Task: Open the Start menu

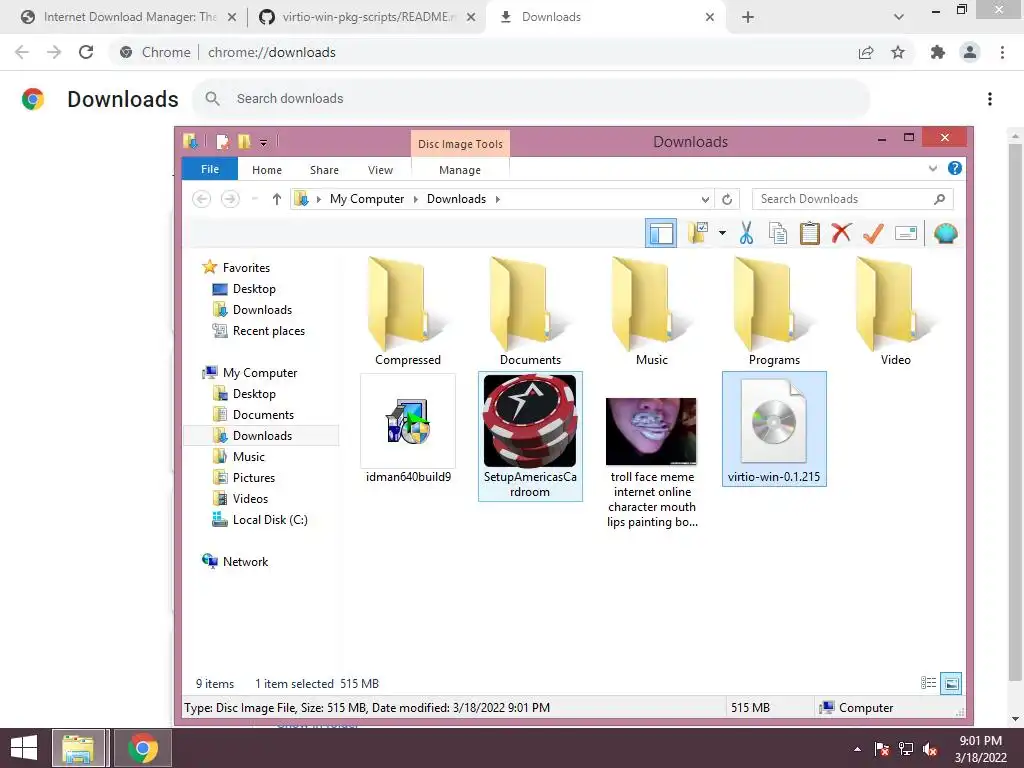Action: point(24,748)
